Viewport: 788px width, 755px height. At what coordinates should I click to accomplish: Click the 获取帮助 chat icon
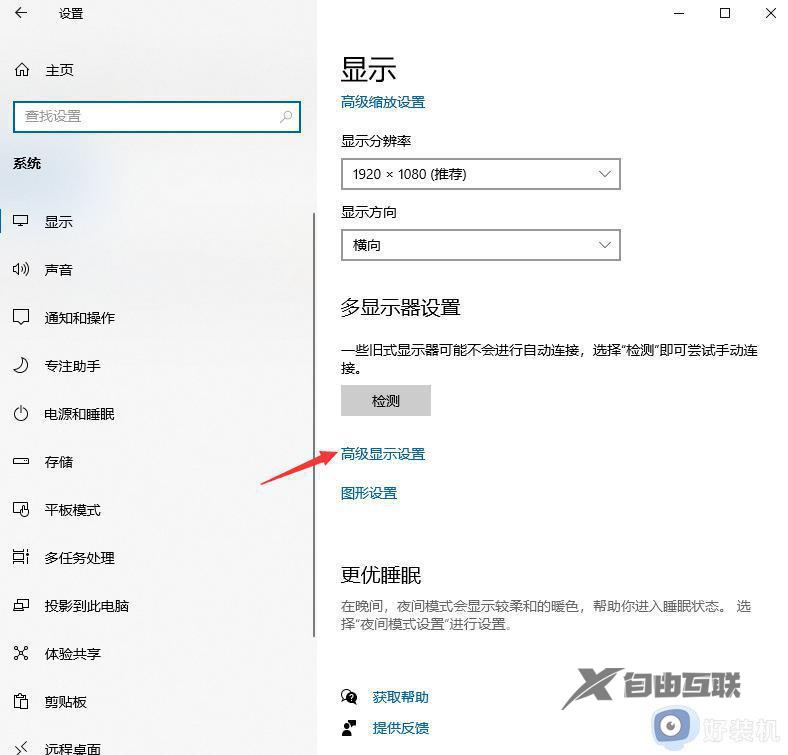(349, 697)
